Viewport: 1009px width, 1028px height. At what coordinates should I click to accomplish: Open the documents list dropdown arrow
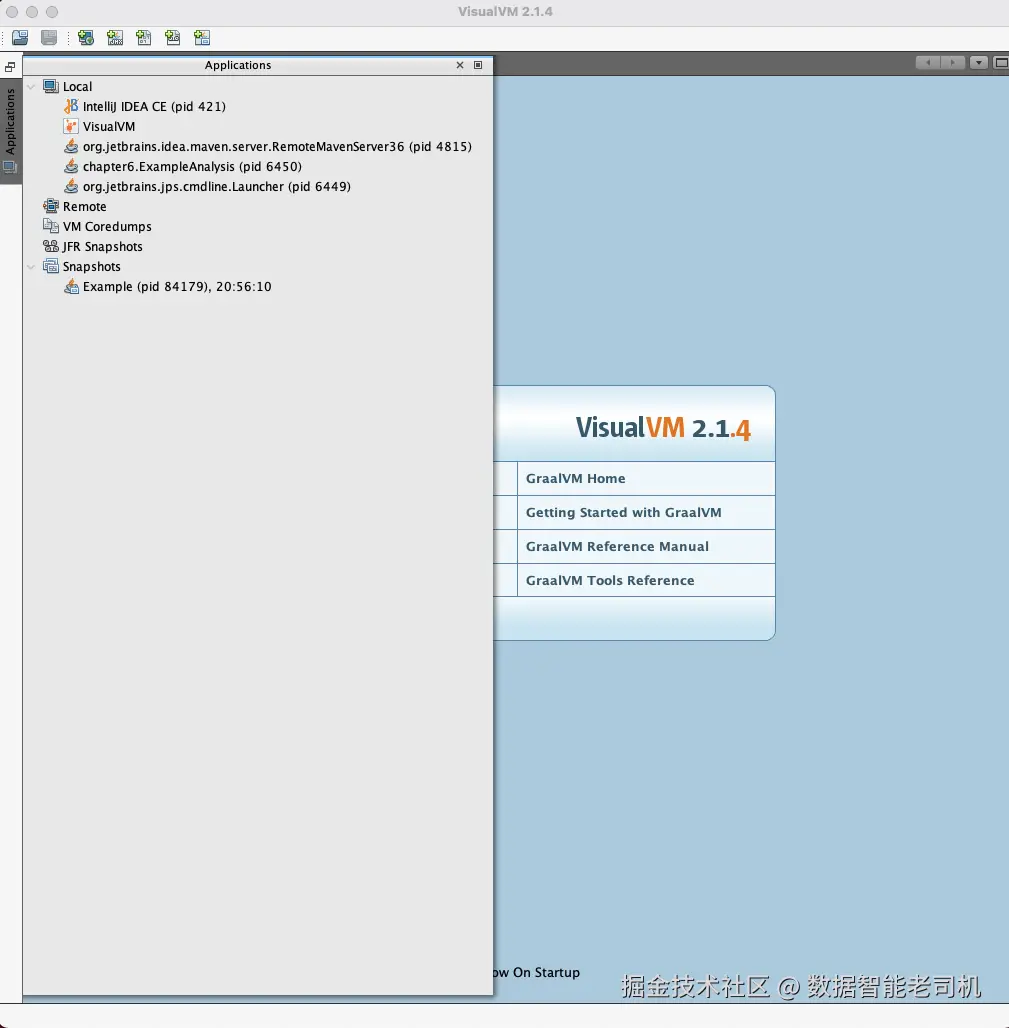[979, 63]
